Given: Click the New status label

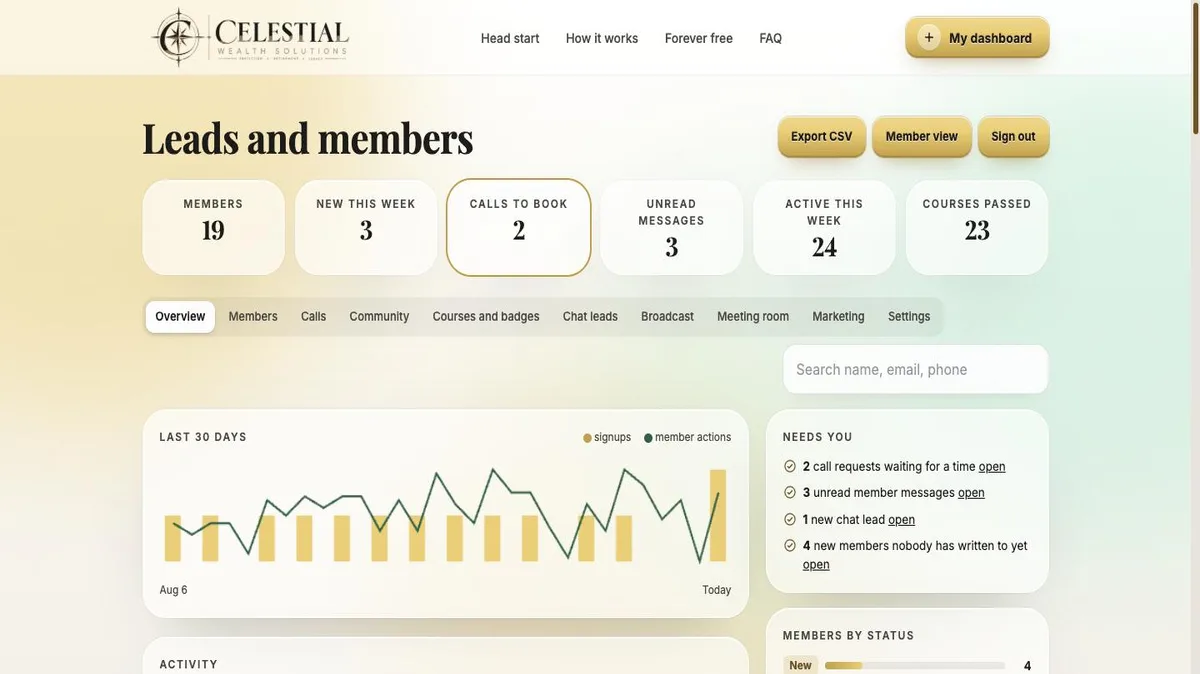Looking at the screenshot, I should (x=801, y=666).
